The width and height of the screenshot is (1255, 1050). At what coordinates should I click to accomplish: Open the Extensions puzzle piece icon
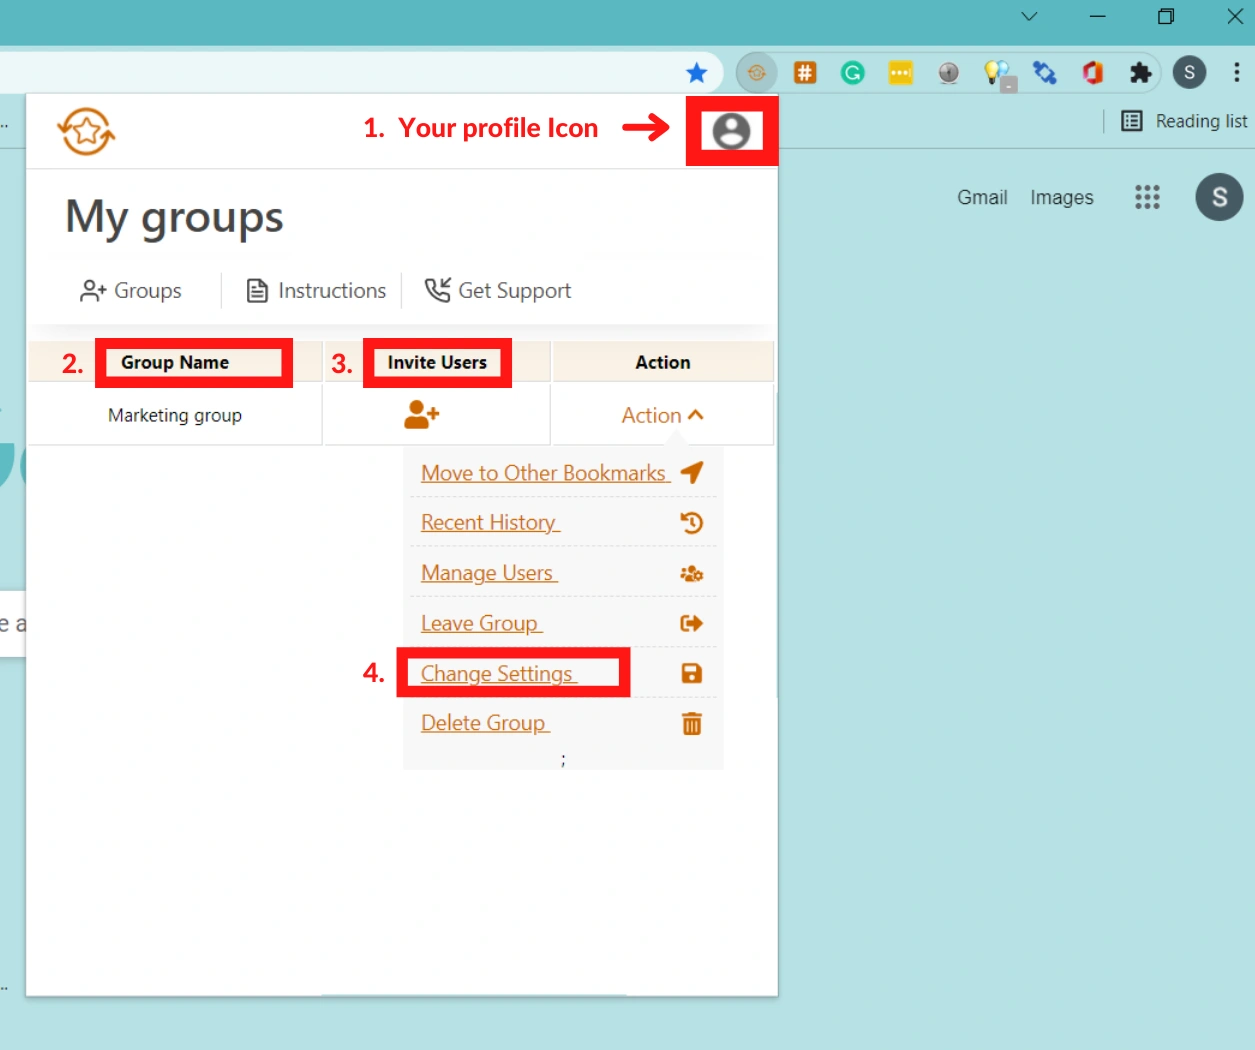pos(1140,72)
